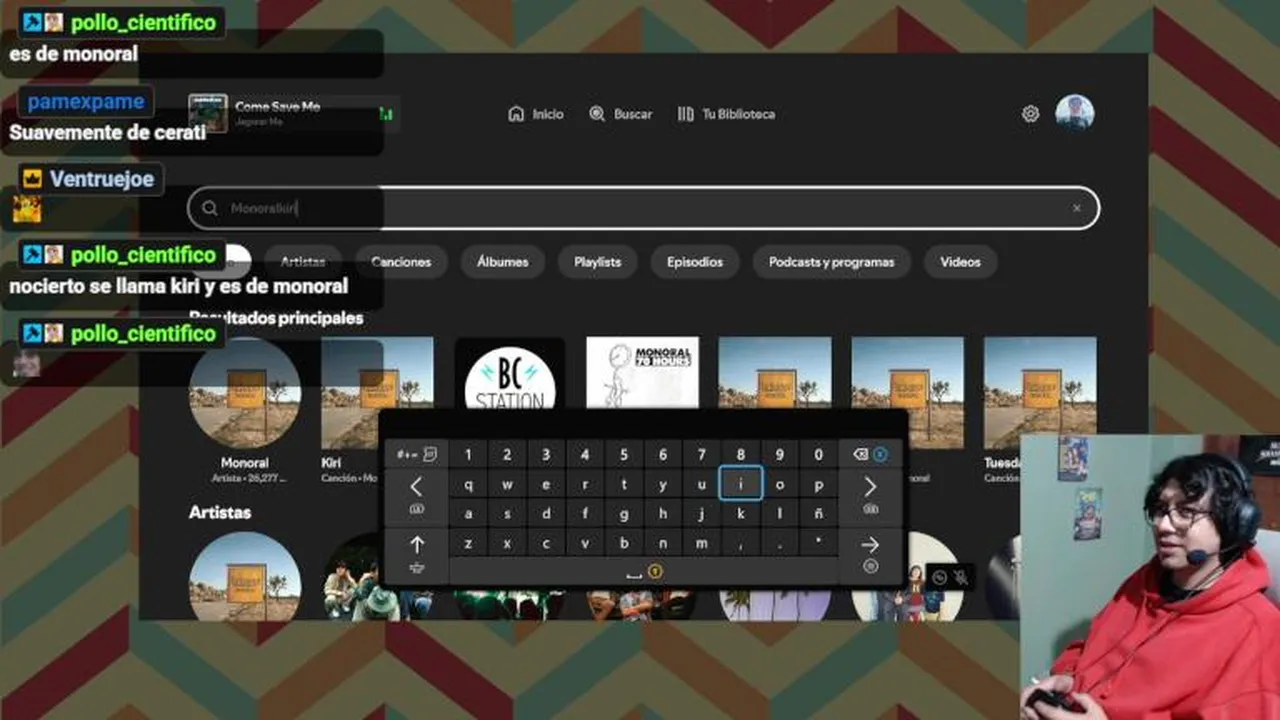Tap the number 8 key
Image resolution: width=1280 pixels, height=720 pixels.
[x=740, y=455]
